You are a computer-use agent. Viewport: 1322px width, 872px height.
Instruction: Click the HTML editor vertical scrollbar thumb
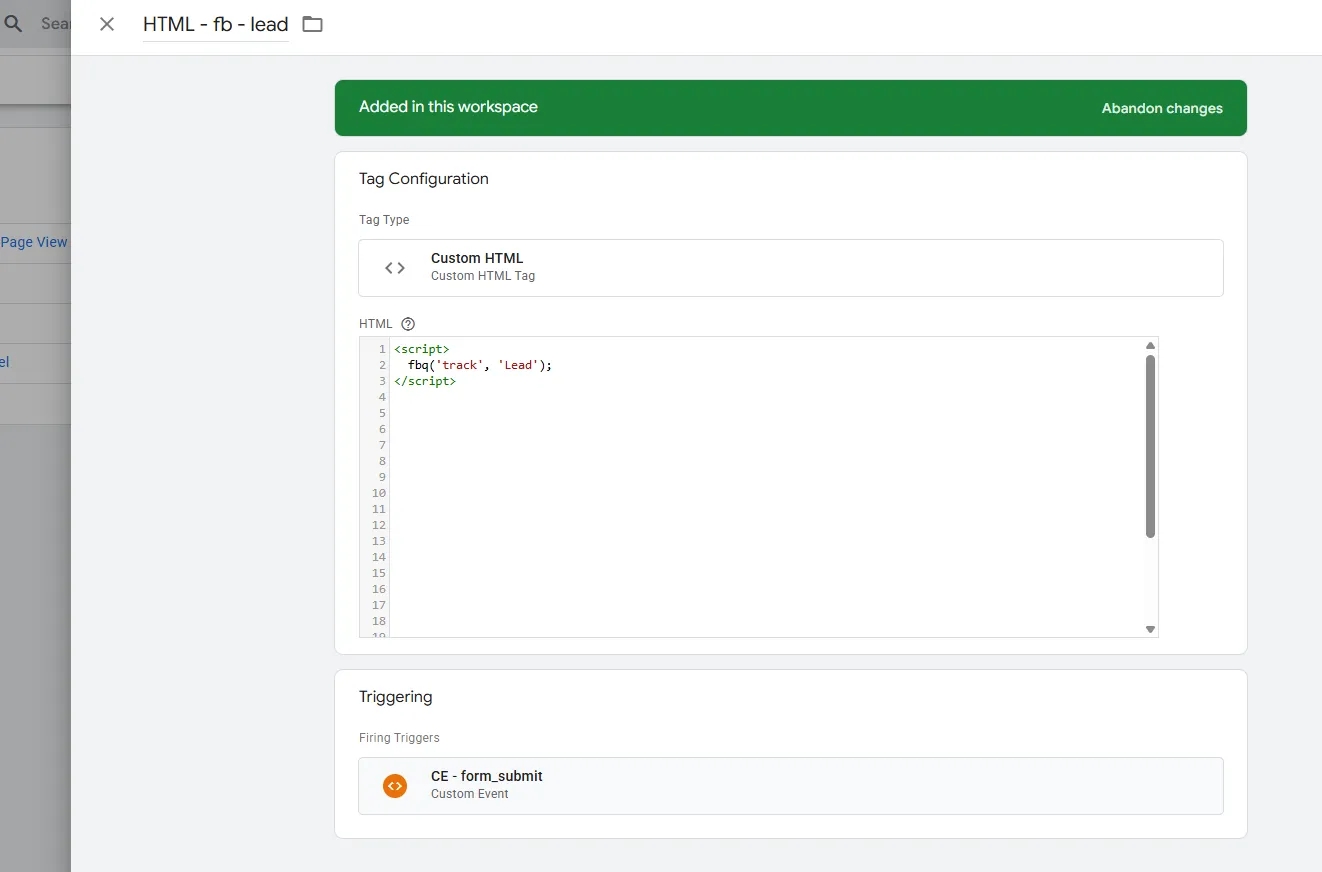point(1150,446)
